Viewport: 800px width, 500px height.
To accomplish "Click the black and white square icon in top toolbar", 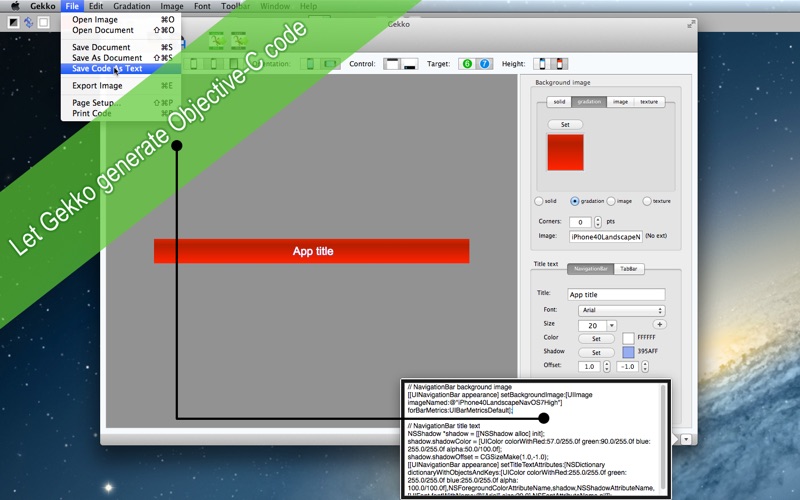I will 13,22.
